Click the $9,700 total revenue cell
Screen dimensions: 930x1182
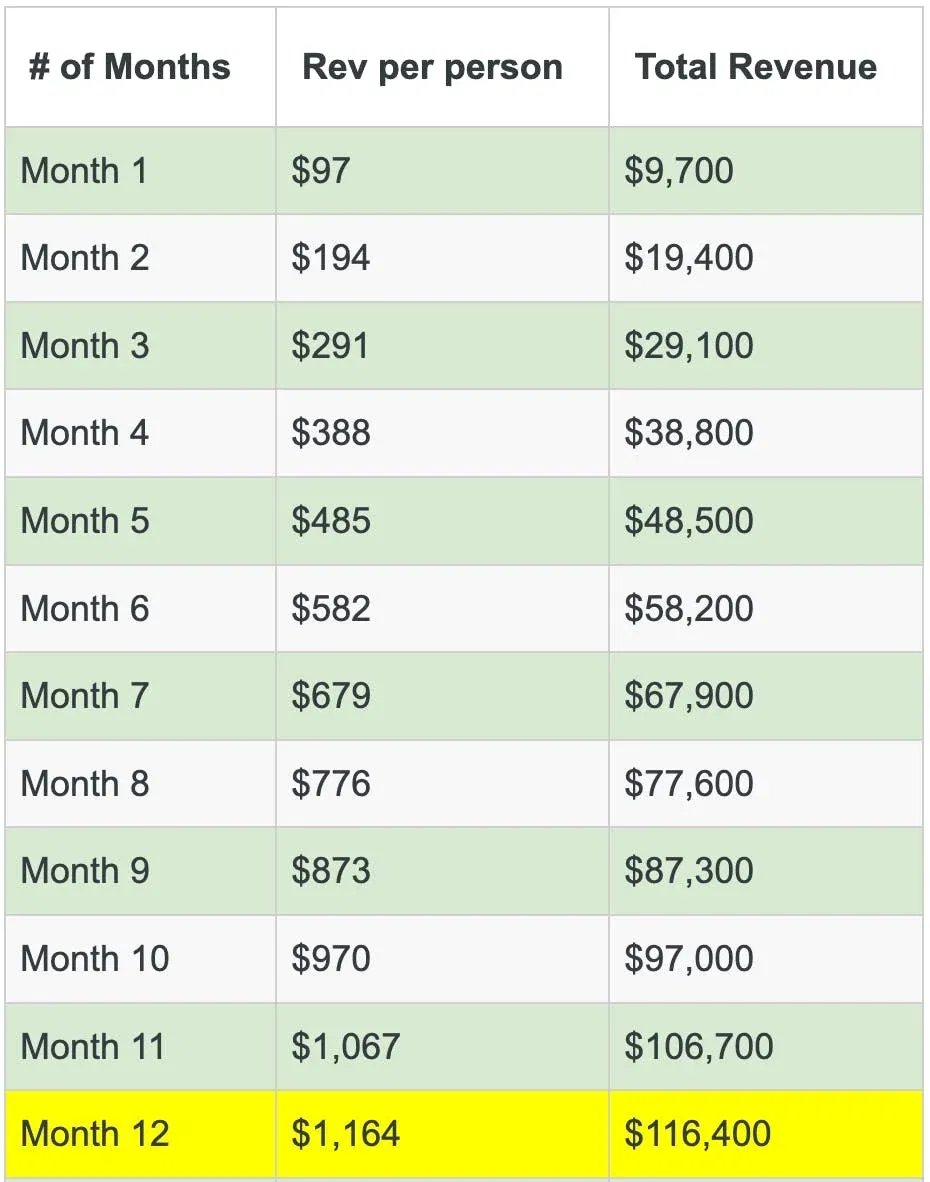766,170
